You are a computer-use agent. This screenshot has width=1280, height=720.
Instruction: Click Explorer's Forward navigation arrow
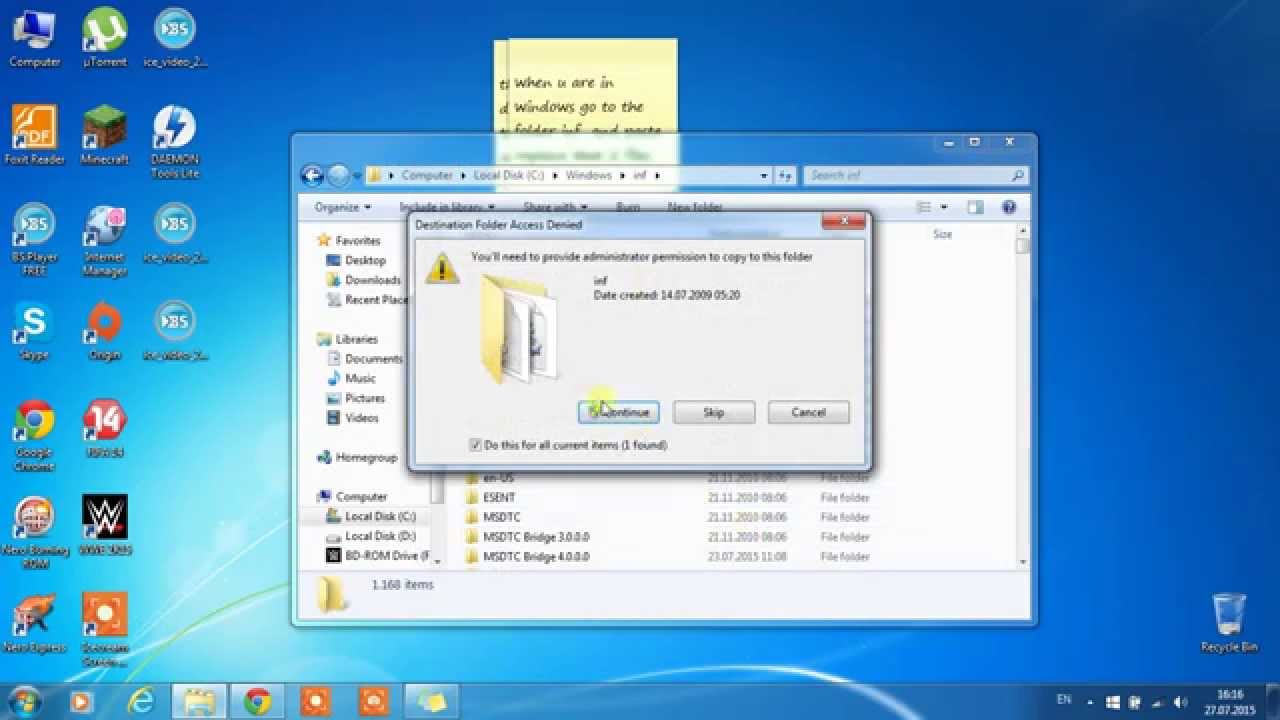pyautogui.click(x=338, y=175)
